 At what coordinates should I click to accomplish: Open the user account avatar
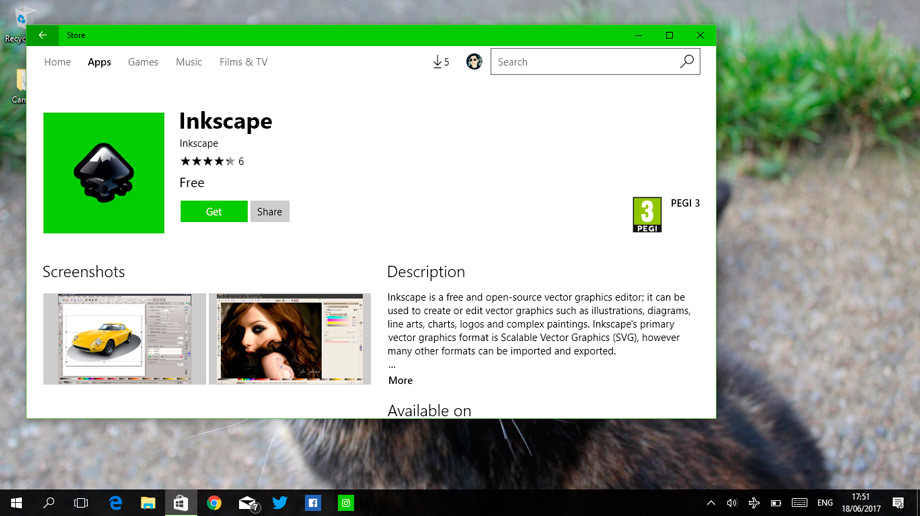[474, 62]
